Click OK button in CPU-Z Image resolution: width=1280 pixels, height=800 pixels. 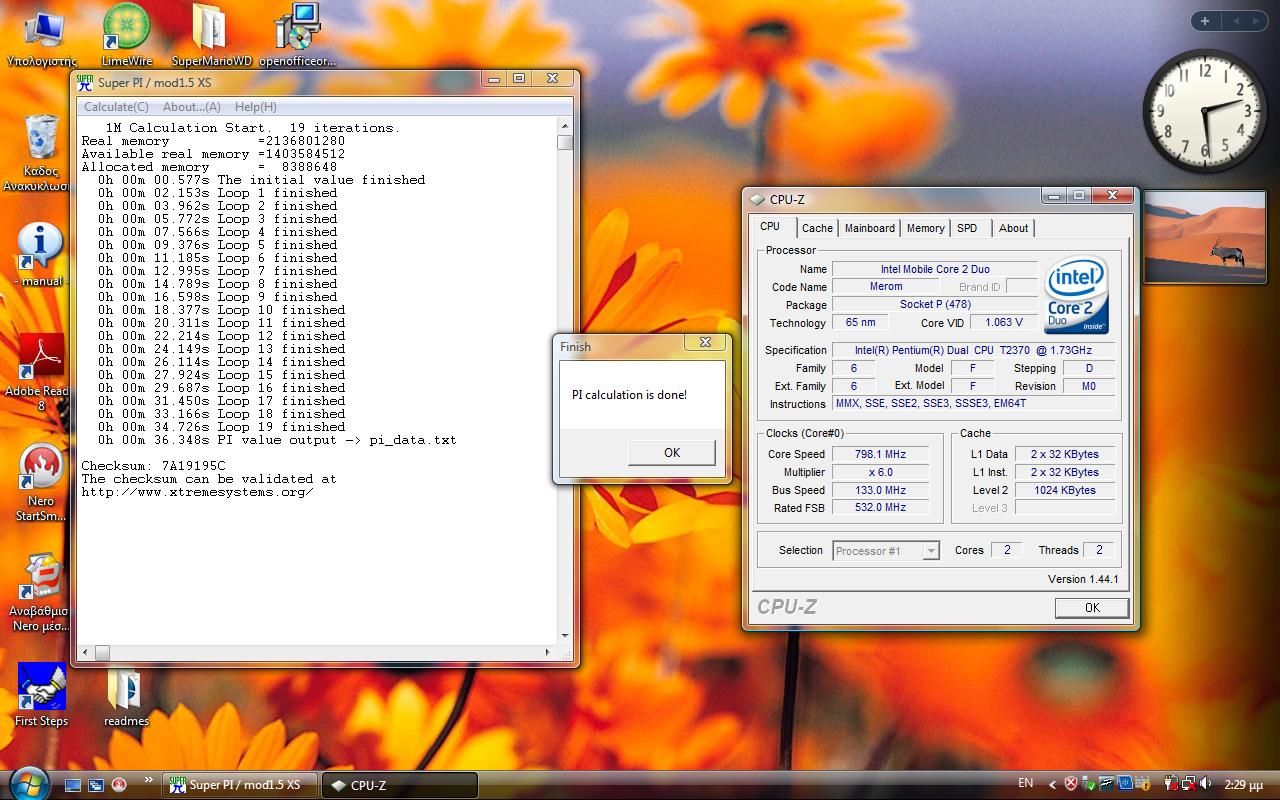[1092, 607]
